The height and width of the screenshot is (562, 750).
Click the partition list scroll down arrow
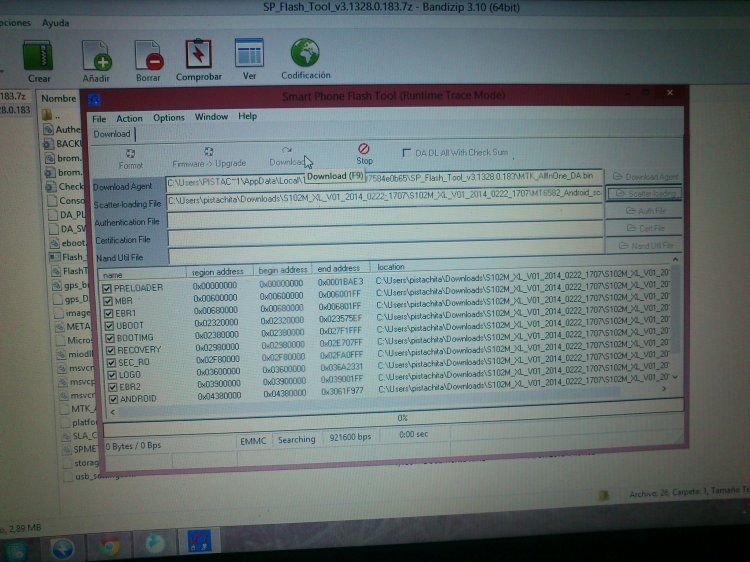coord(675,377)
